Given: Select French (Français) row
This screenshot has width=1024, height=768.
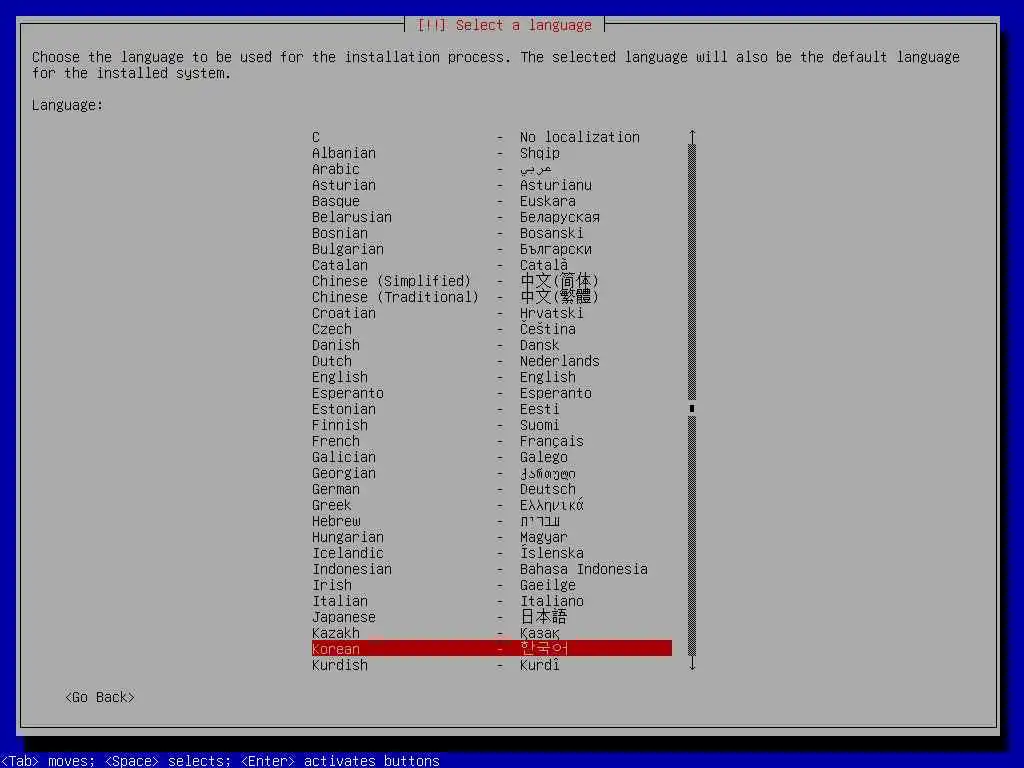Looking at the screenshot, I should coord(492,441).
